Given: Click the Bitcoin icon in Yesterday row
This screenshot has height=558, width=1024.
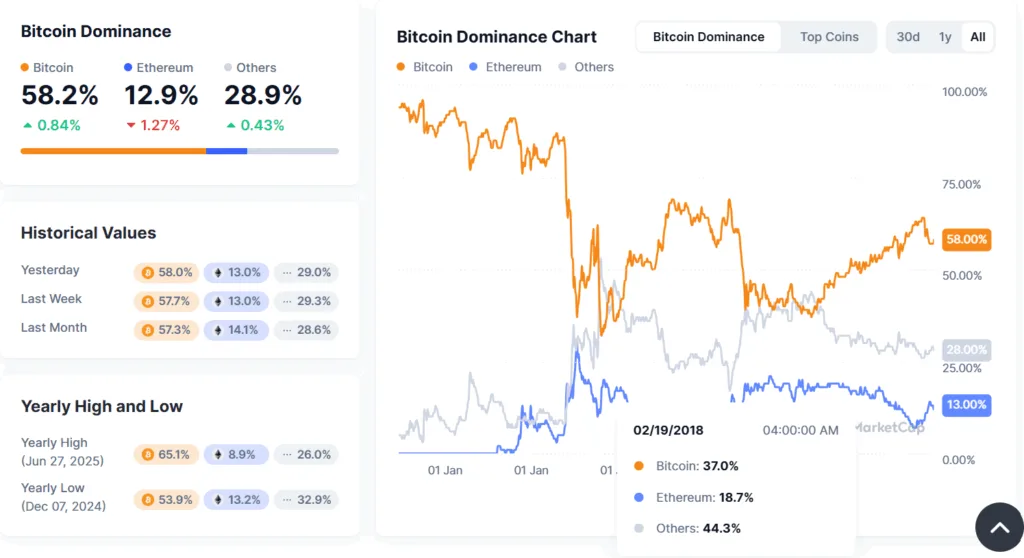Looking at the screenshot, I should tap(148, 272).
